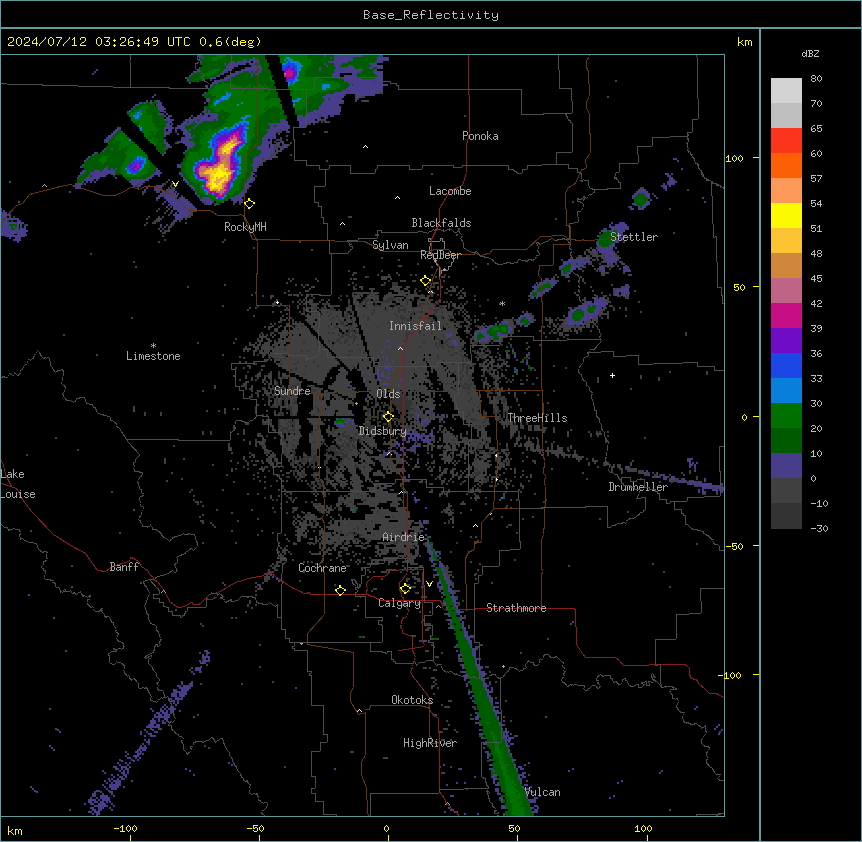The height and width of the screenshot is (842, 862).
Task: Select the magenta swatch in the dBZ legend
Action: (786, 315)
